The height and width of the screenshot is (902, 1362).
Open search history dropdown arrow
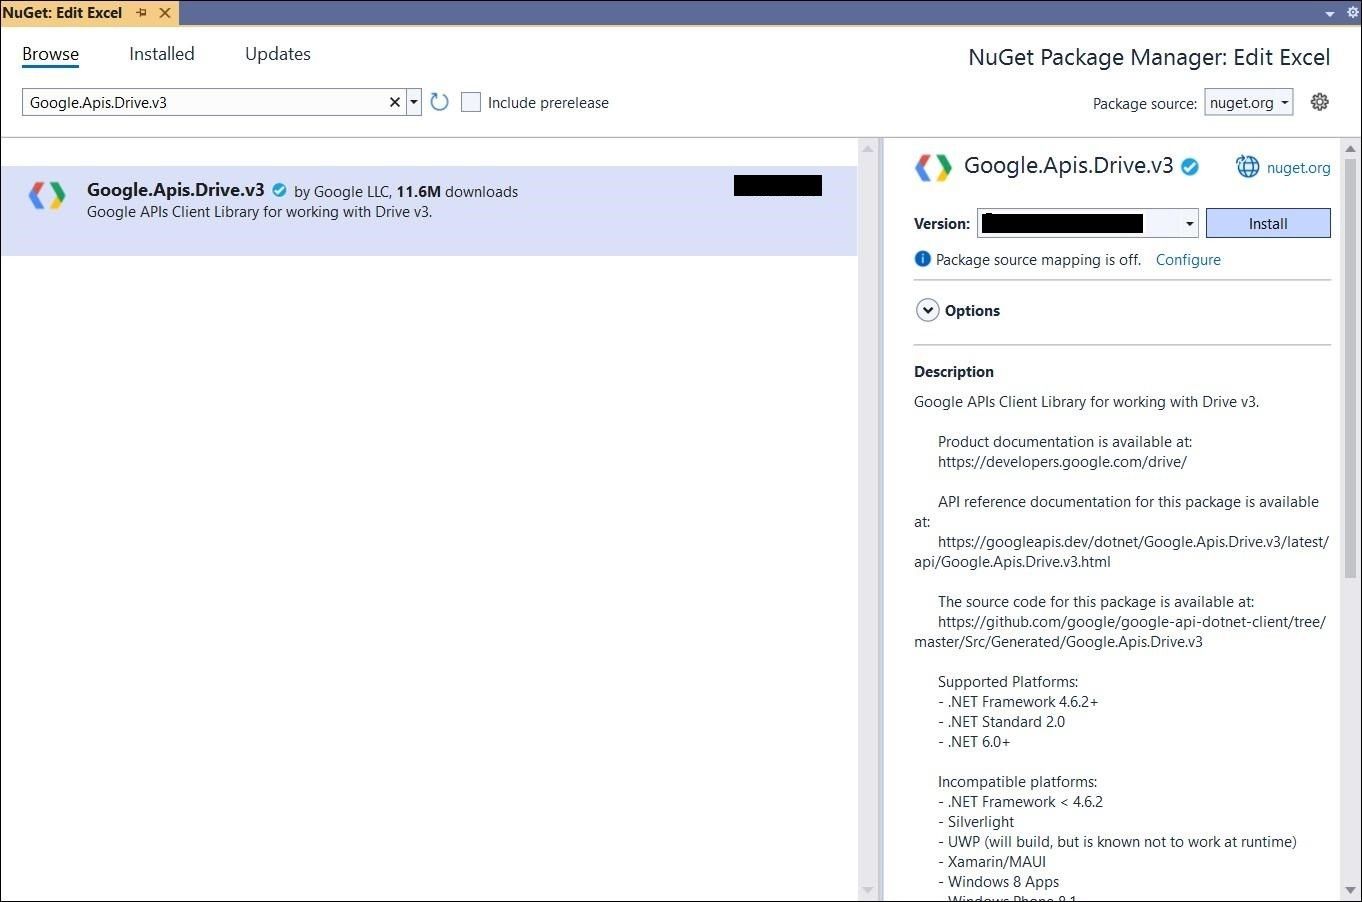click(x=413, y=102)
